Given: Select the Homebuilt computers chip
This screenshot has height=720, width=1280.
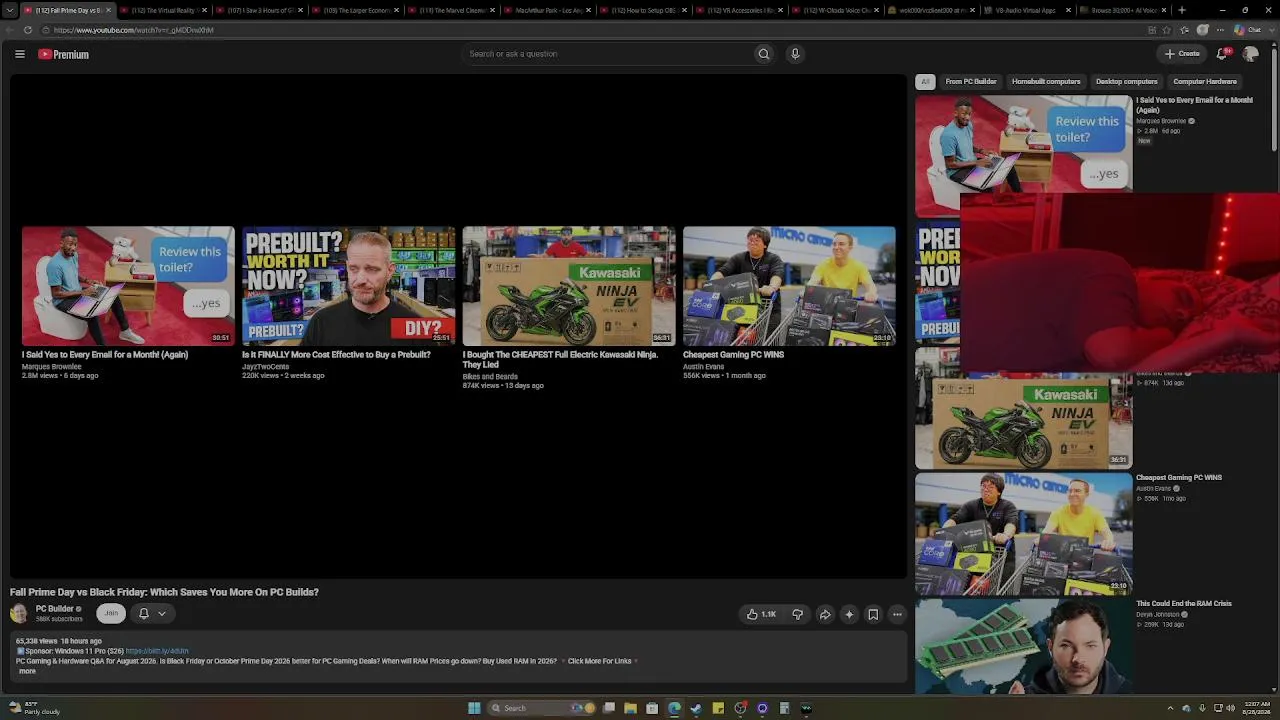Looking at the screenshot, I should pos(1046,82).
